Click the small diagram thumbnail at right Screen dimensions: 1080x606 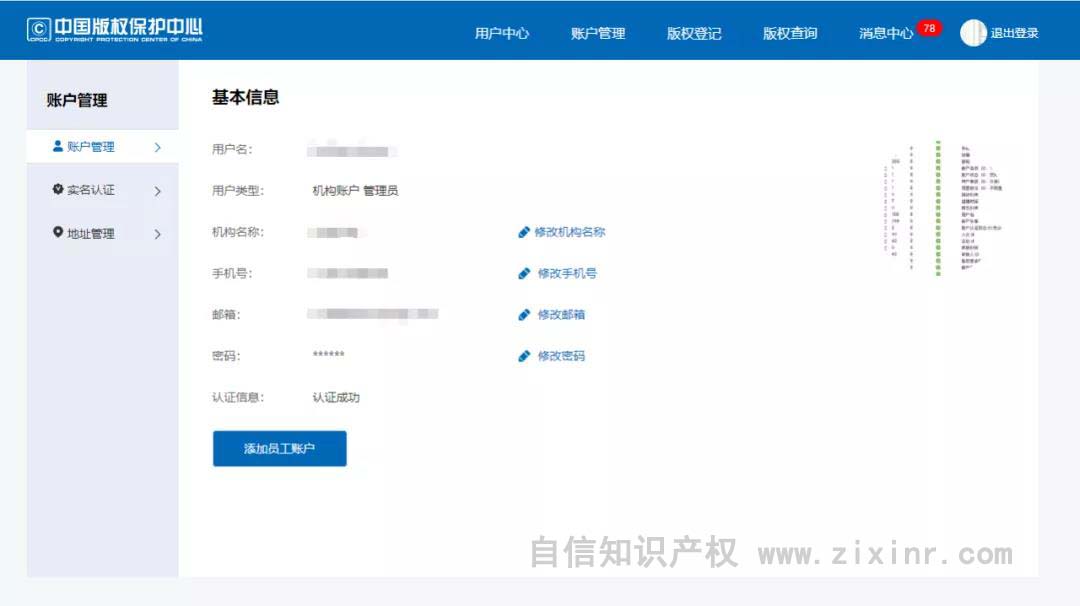tap(942, 207)
